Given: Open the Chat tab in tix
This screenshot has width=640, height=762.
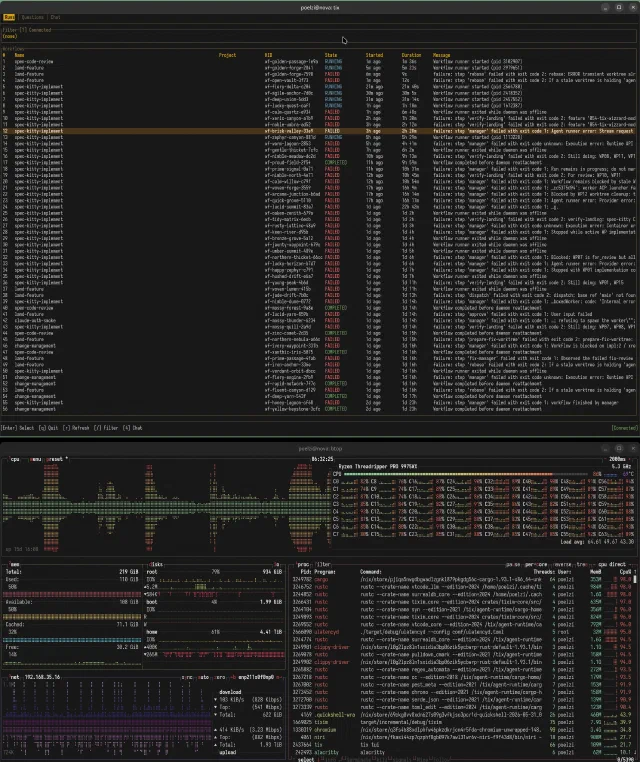Looking at the screenshot, I should click(55, 17).
